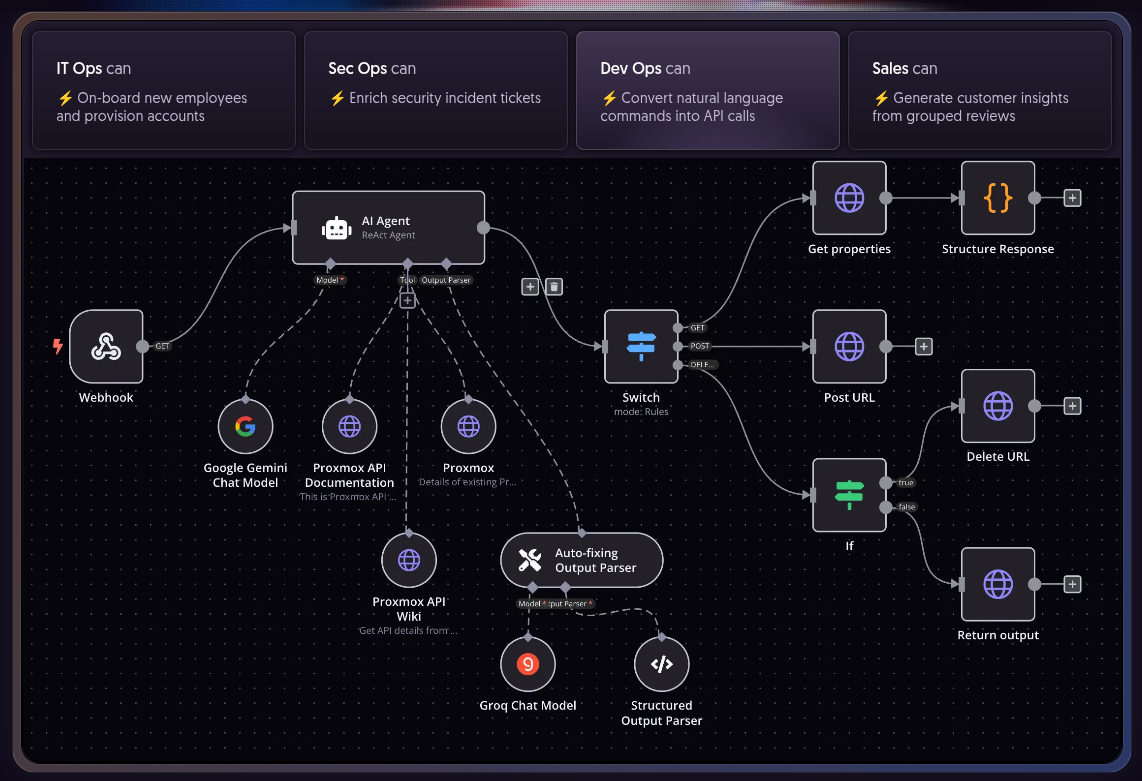The width and height of the screenshot is (1142, 781).
Task: Open the Proxmox API Wiki node
Action: [x=408, y=560]
